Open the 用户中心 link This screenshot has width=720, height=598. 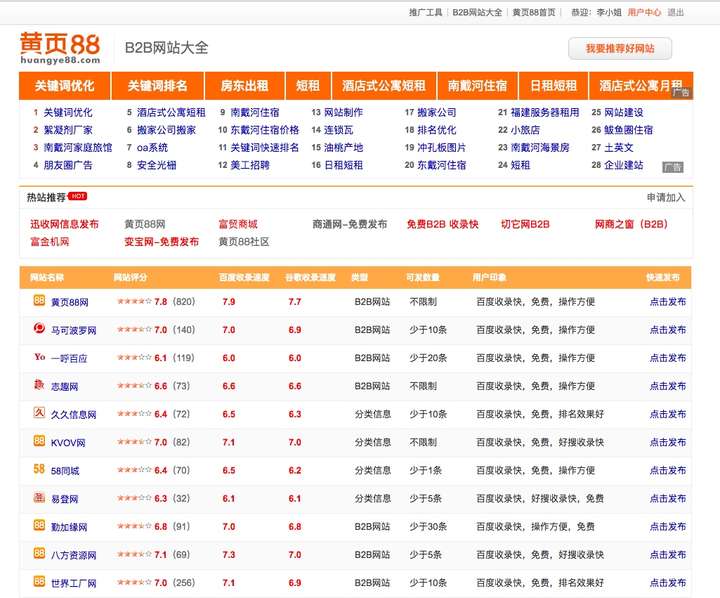pos(644,12)
